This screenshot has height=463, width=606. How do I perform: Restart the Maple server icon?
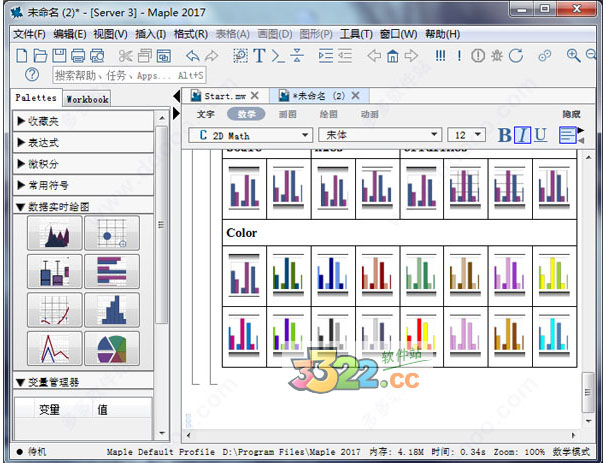coord(516,56)
